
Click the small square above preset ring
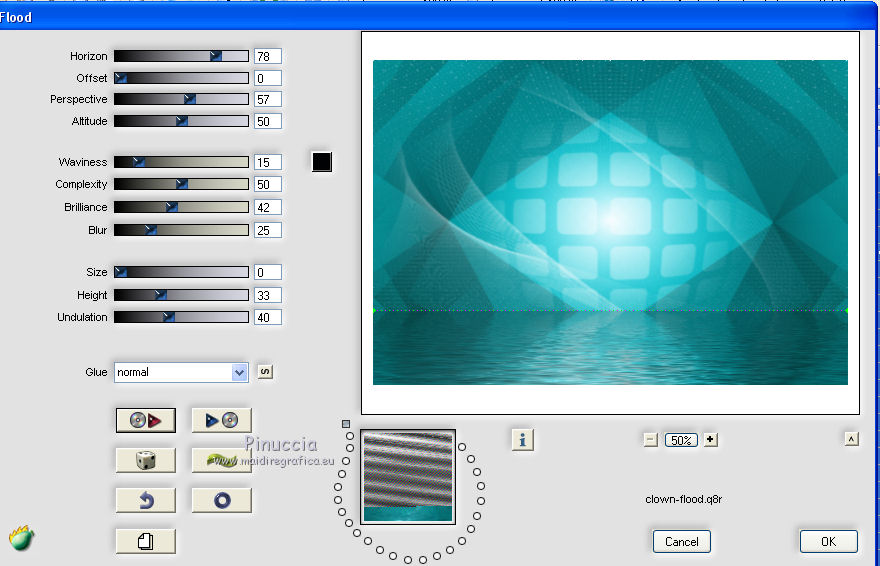tap(346, 424)
